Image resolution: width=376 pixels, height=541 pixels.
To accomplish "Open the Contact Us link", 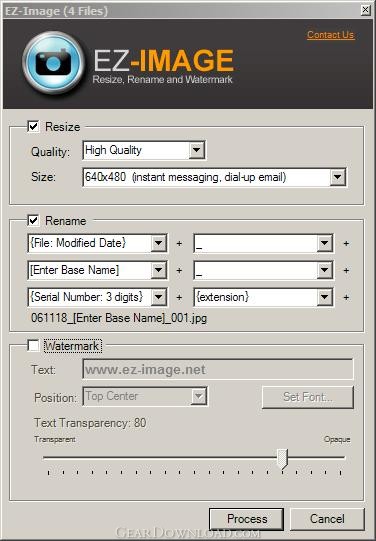I will coord(330,35).
